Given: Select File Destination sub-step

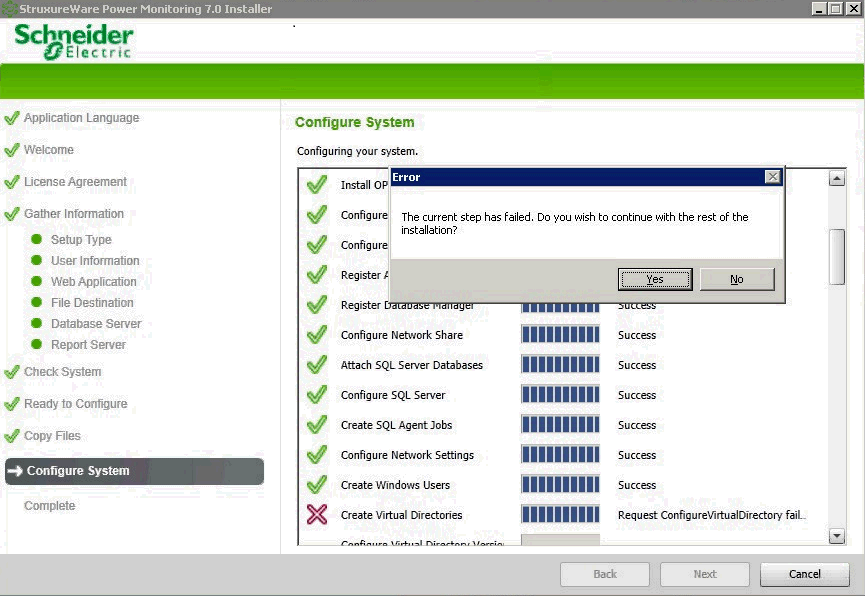Looking at the screenshot, I should pyautogui.click(x=92, y=302).
